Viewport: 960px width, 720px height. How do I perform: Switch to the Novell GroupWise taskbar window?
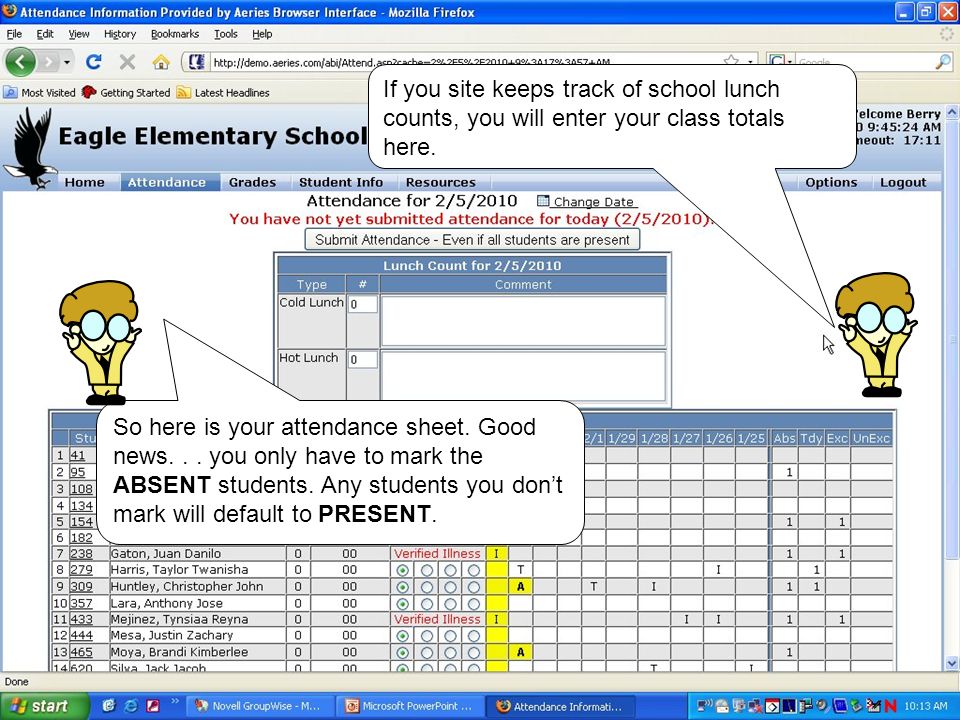[x=261, y=706]
